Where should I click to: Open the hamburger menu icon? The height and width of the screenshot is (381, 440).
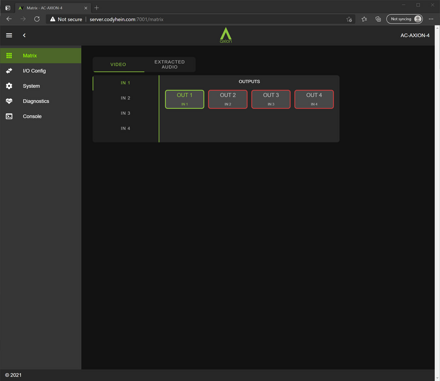(9, 35)
